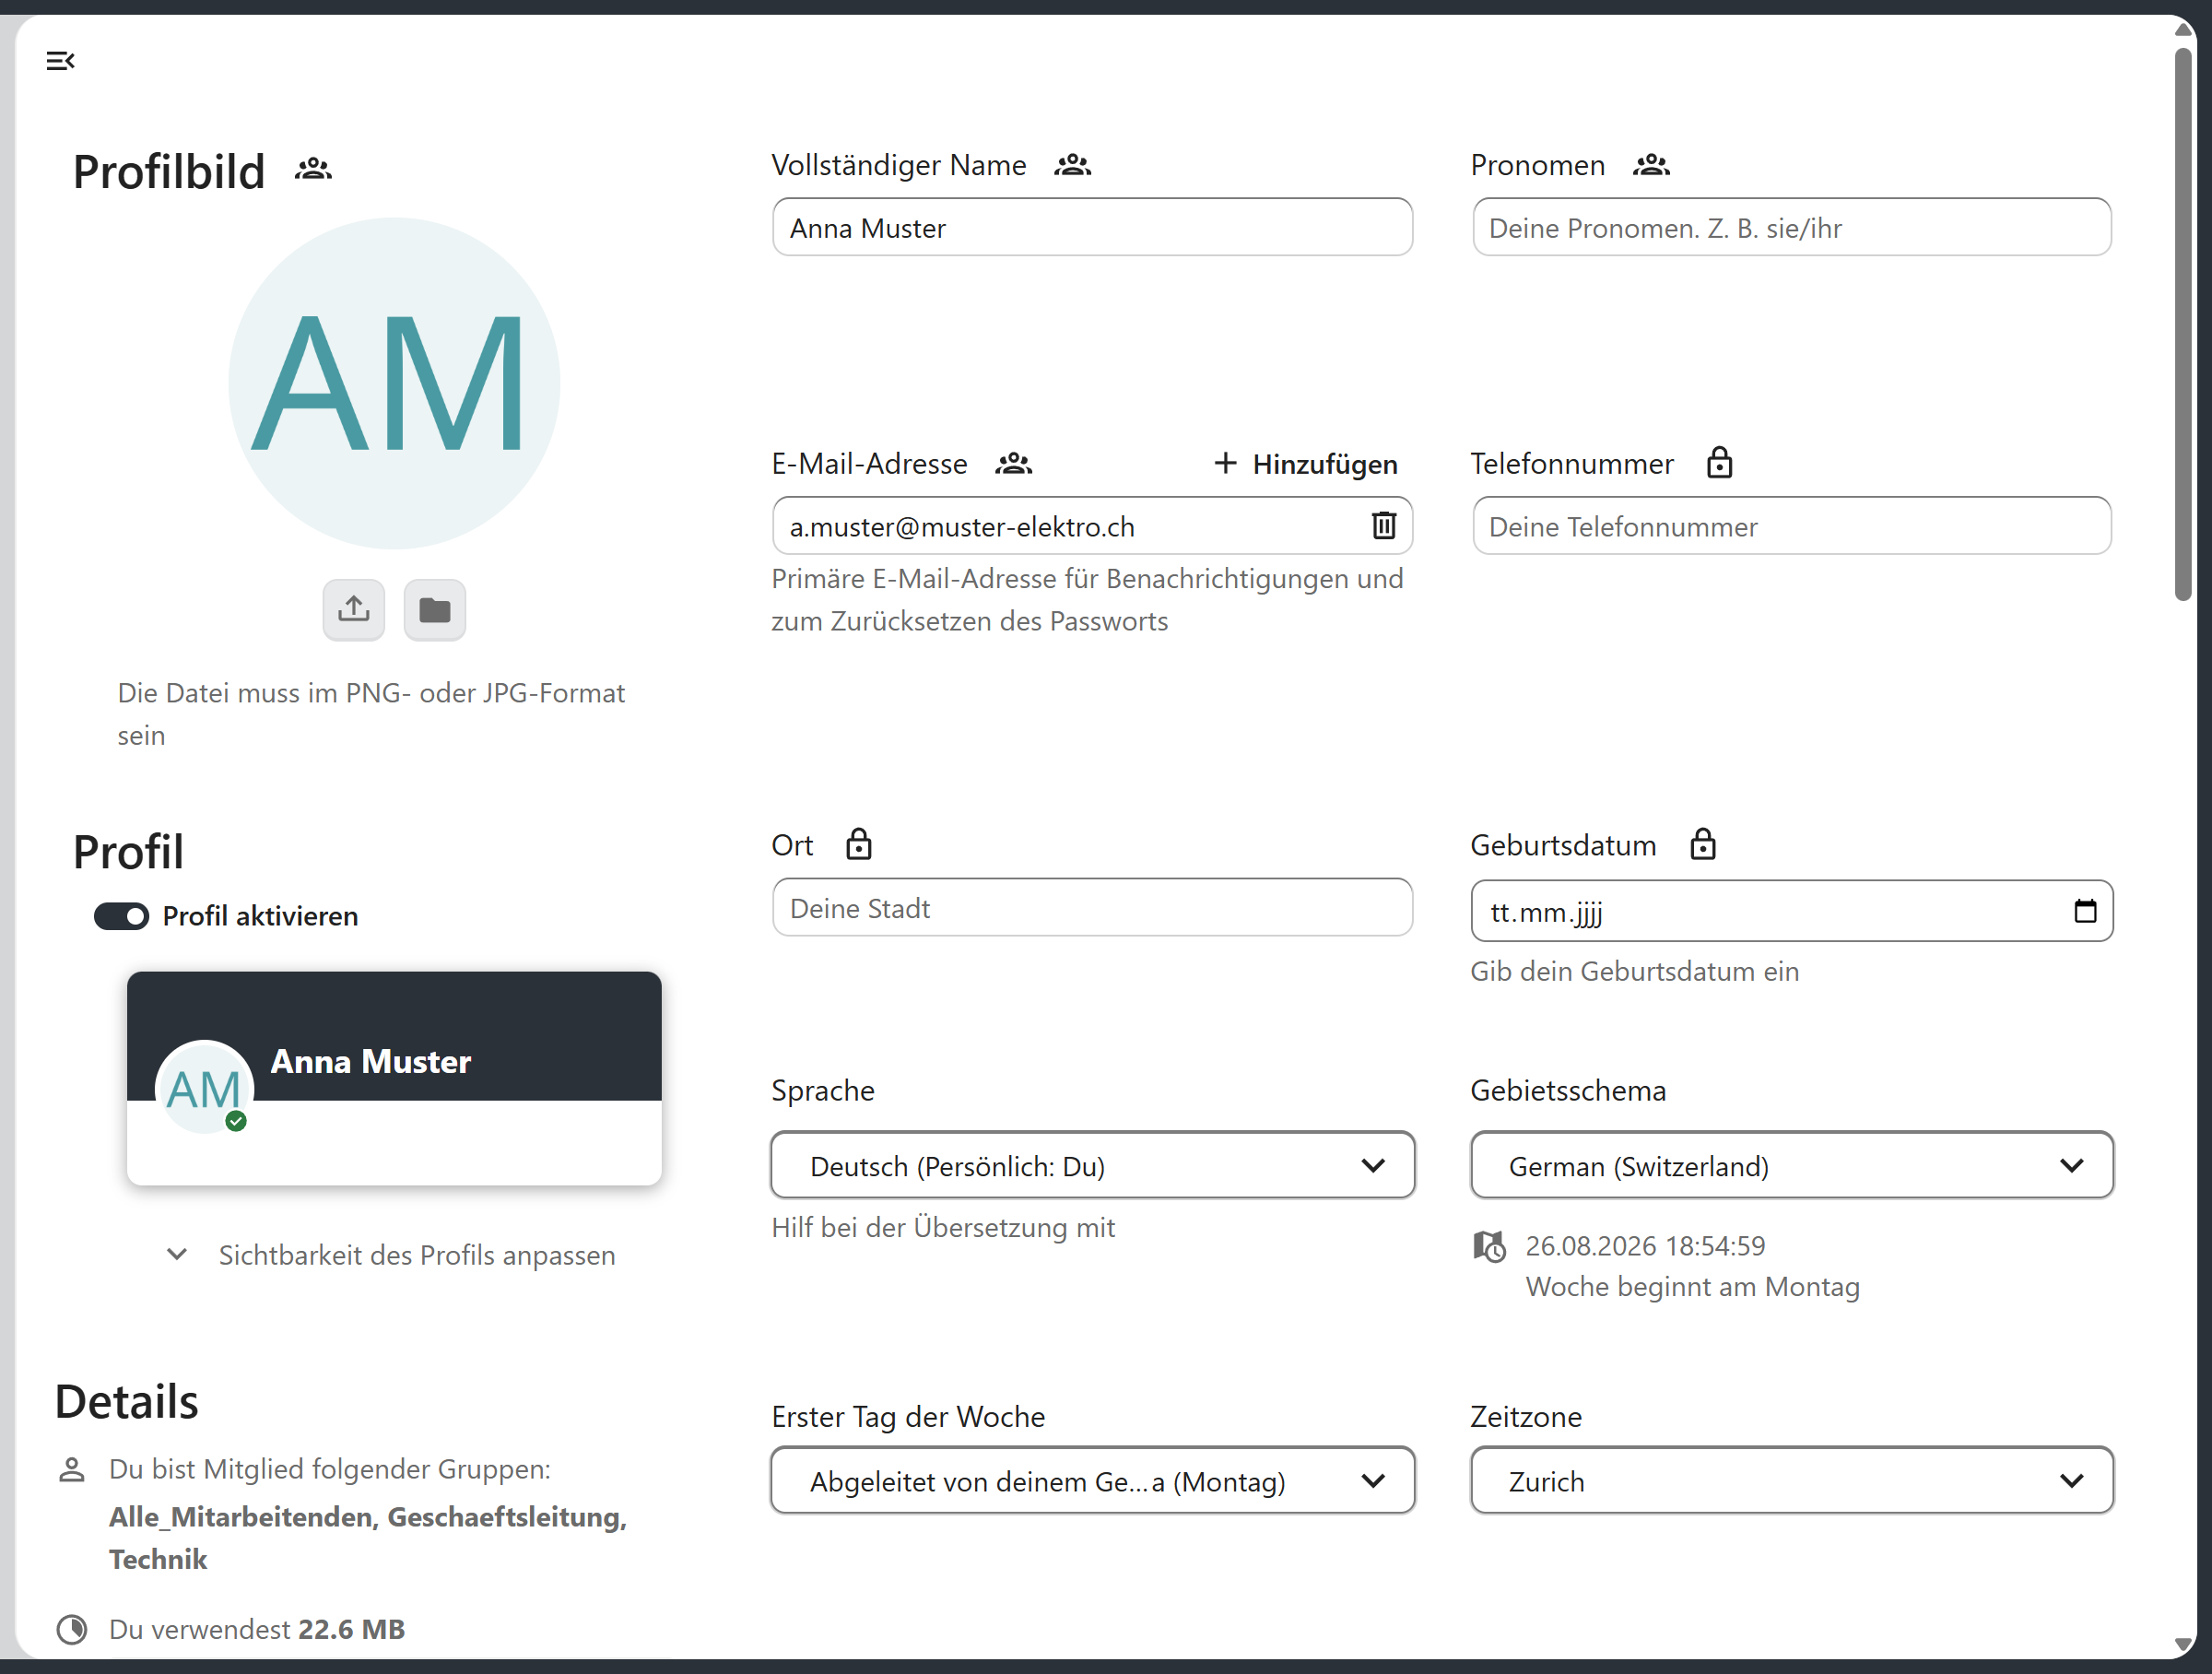Open Pronomen visibility scope icon

(1651, 165)
